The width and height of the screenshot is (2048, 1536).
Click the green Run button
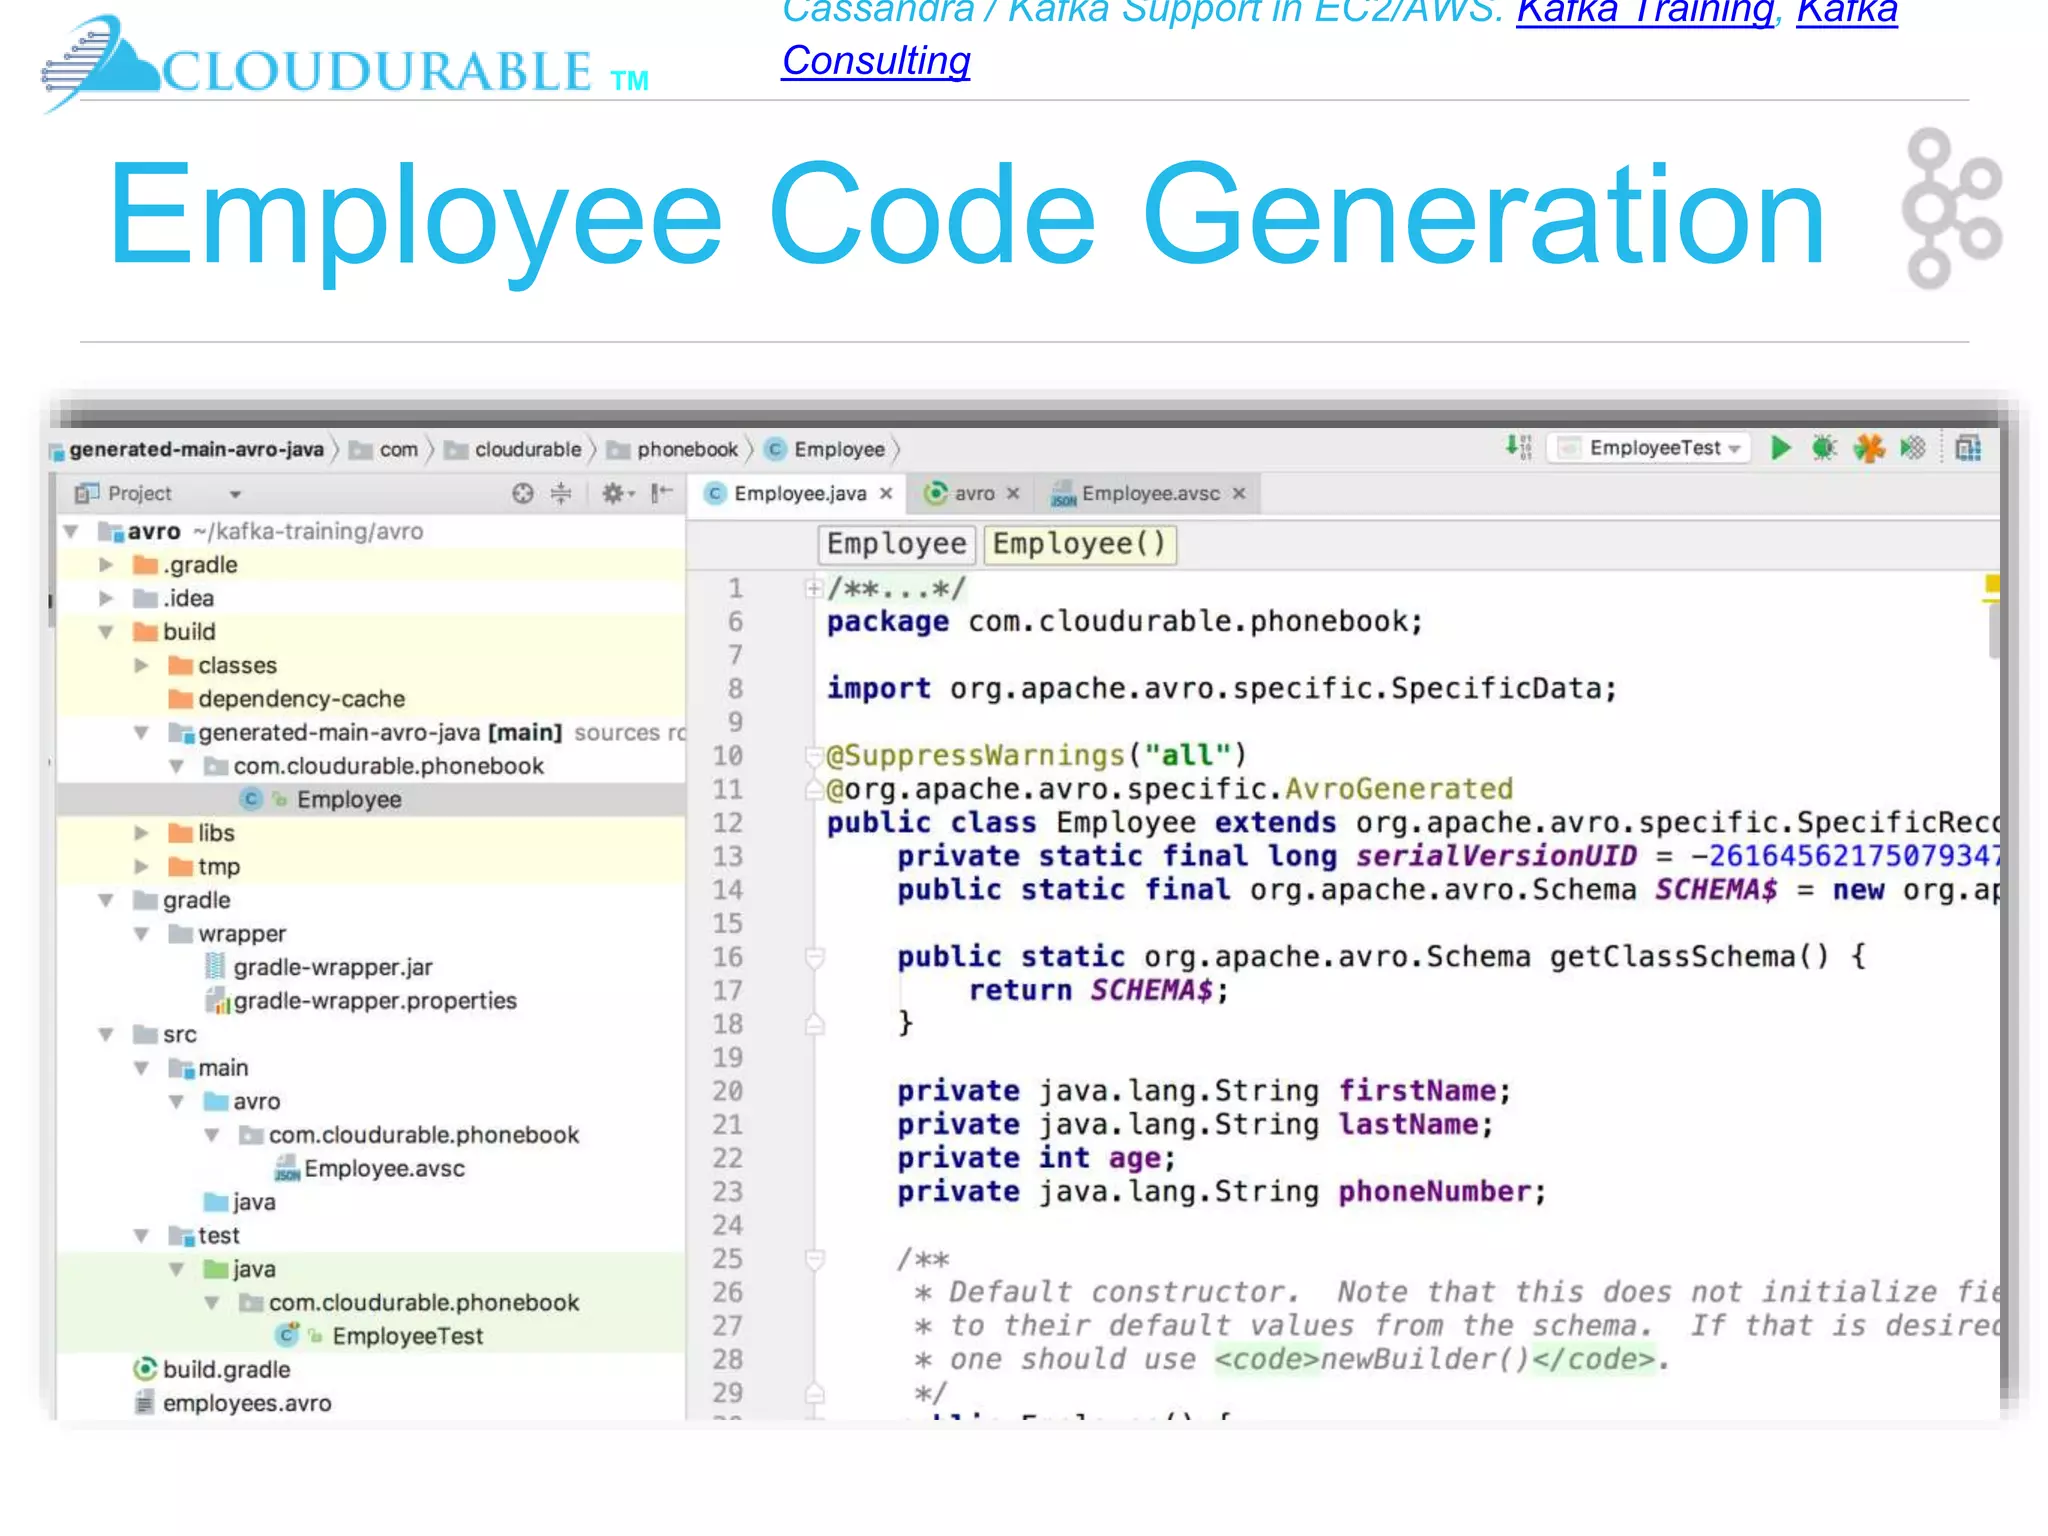tap(1780, 448)
